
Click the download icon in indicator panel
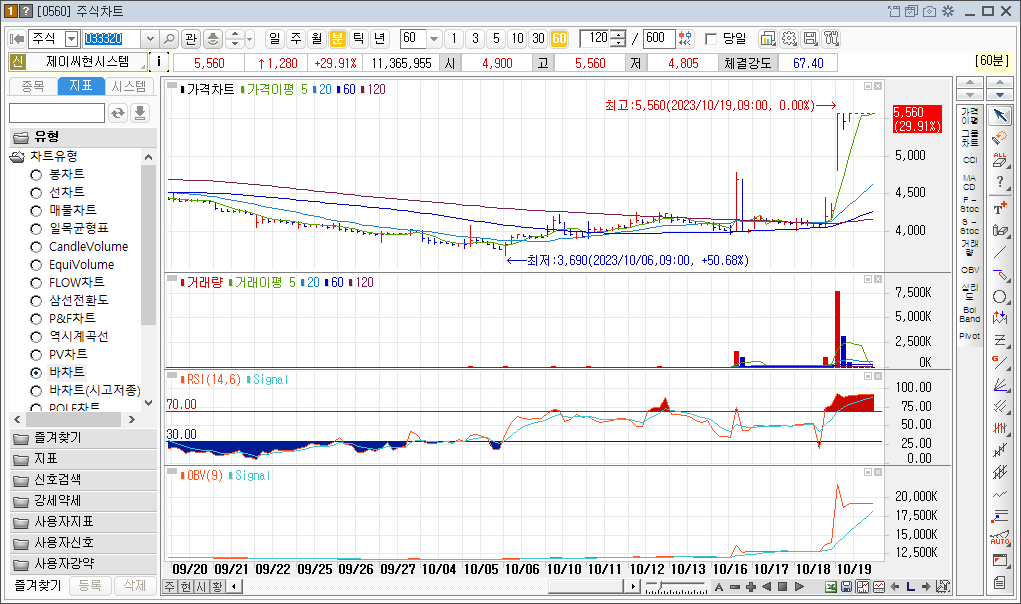pyautogui.click(x=139, y=113)
